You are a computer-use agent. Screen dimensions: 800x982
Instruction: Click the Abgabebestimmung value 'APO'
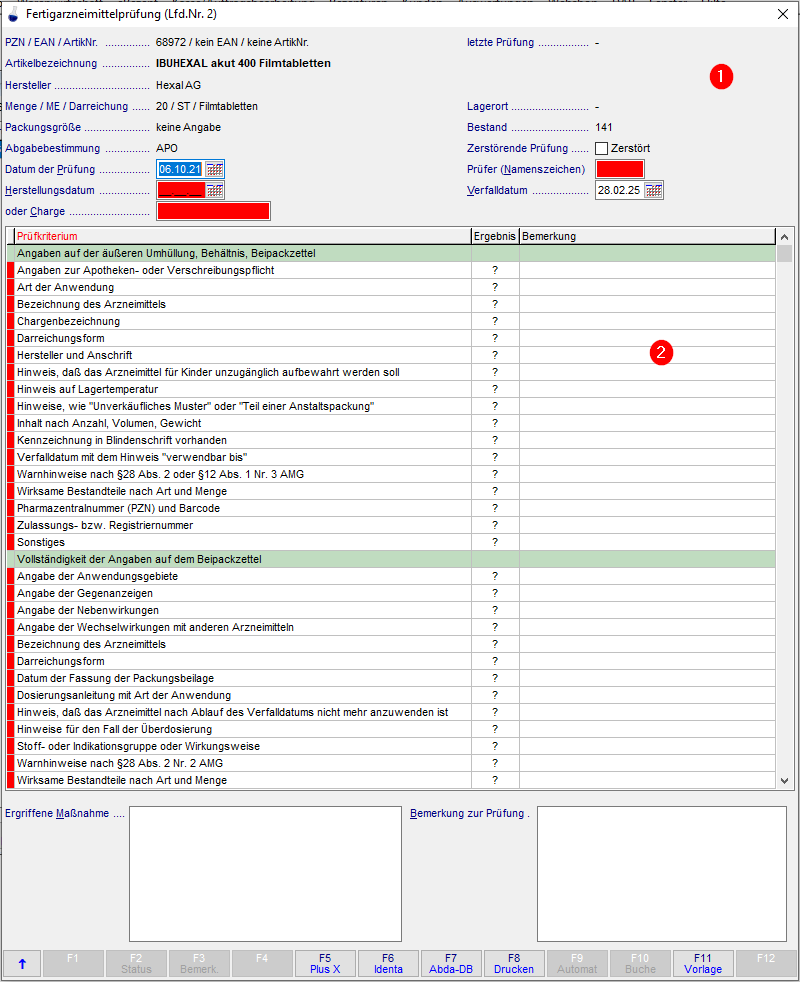tap(167, 148)
